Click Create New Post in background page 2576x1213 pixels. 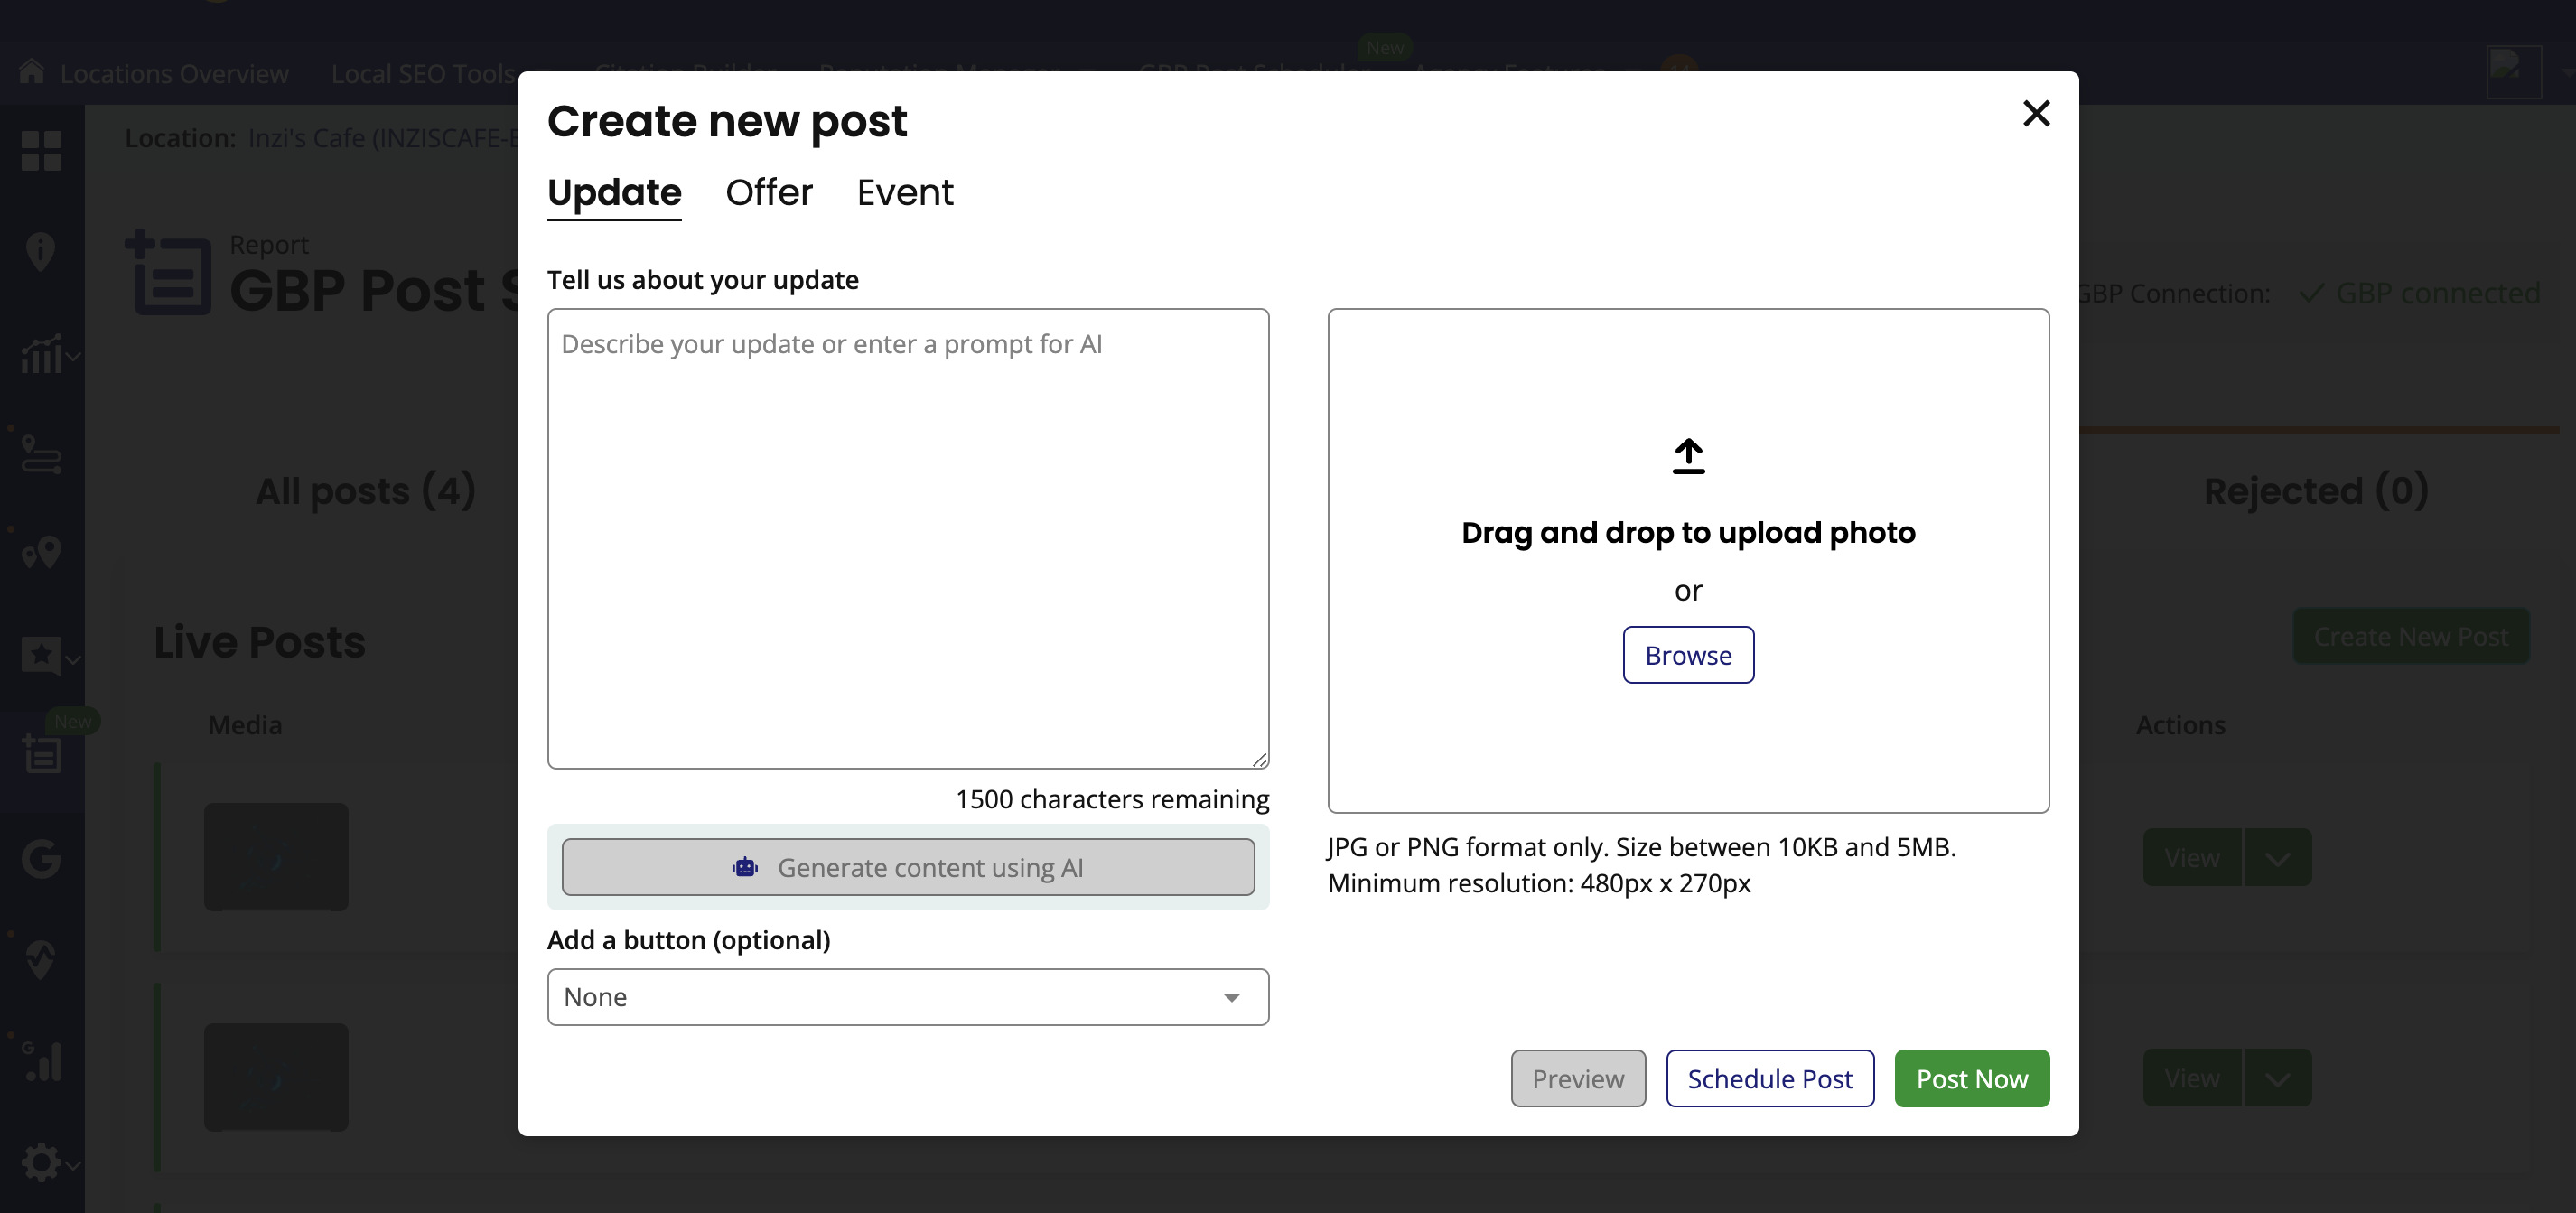point(2411,636)
